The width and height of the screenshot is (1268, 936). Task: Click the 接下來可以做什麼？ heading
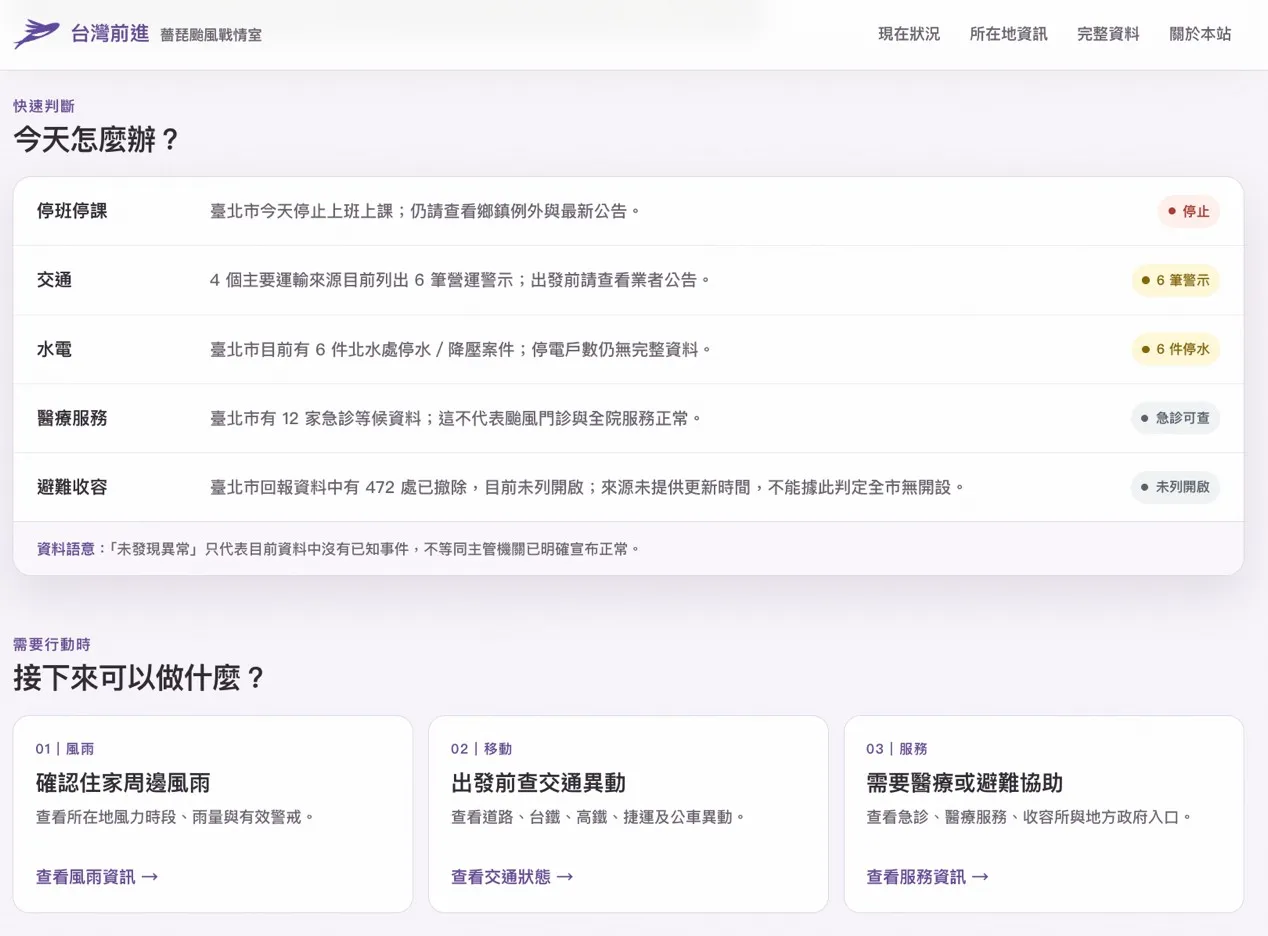pos(141,678)
